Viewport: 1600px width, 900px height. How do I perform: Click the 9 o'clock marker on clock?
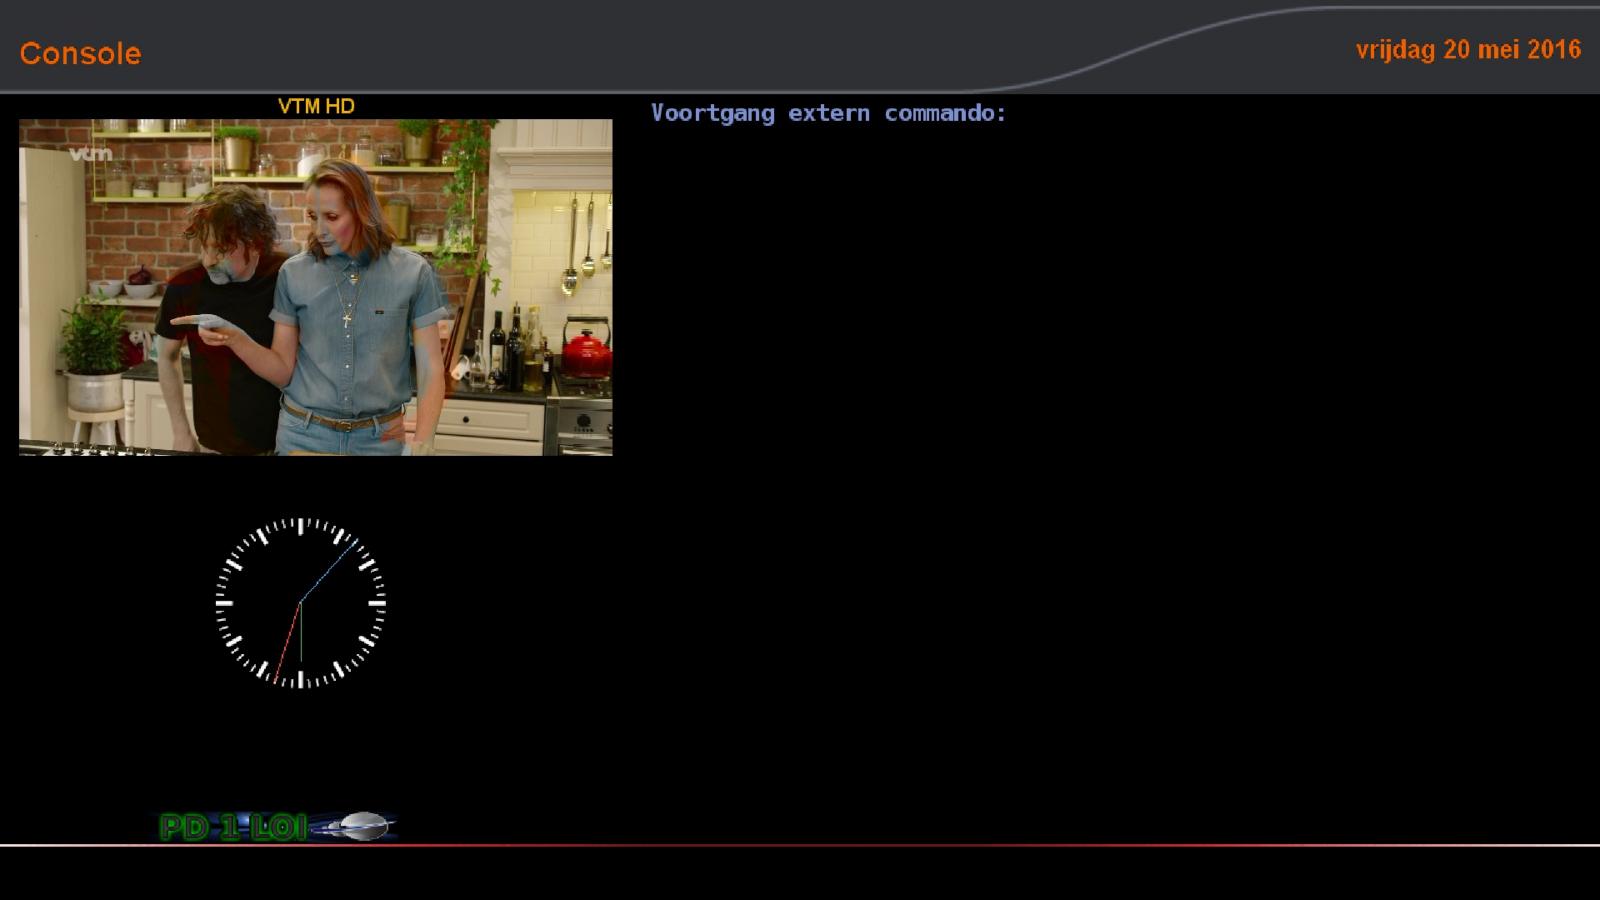coord(224,603)
